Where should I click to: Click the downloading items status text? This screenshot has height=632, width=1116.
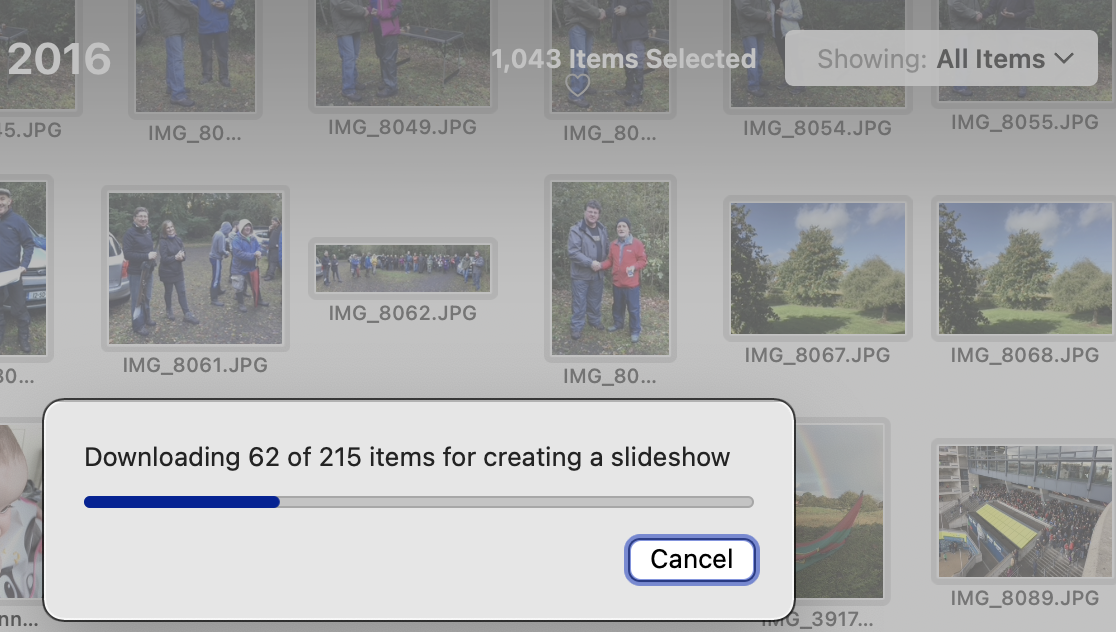(407, 458)
